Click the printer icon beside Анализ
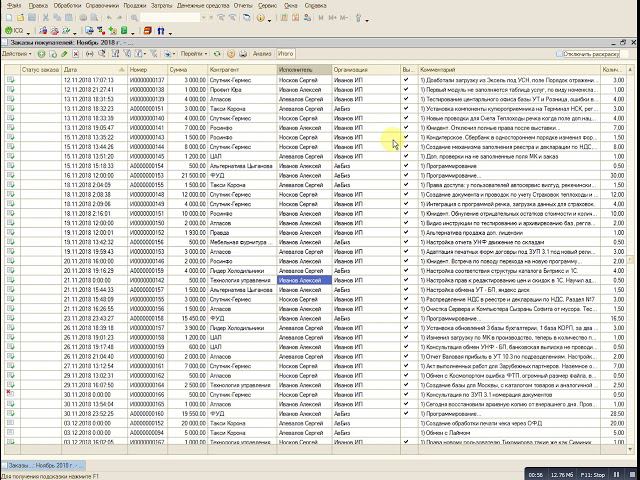 click(243, 54)
